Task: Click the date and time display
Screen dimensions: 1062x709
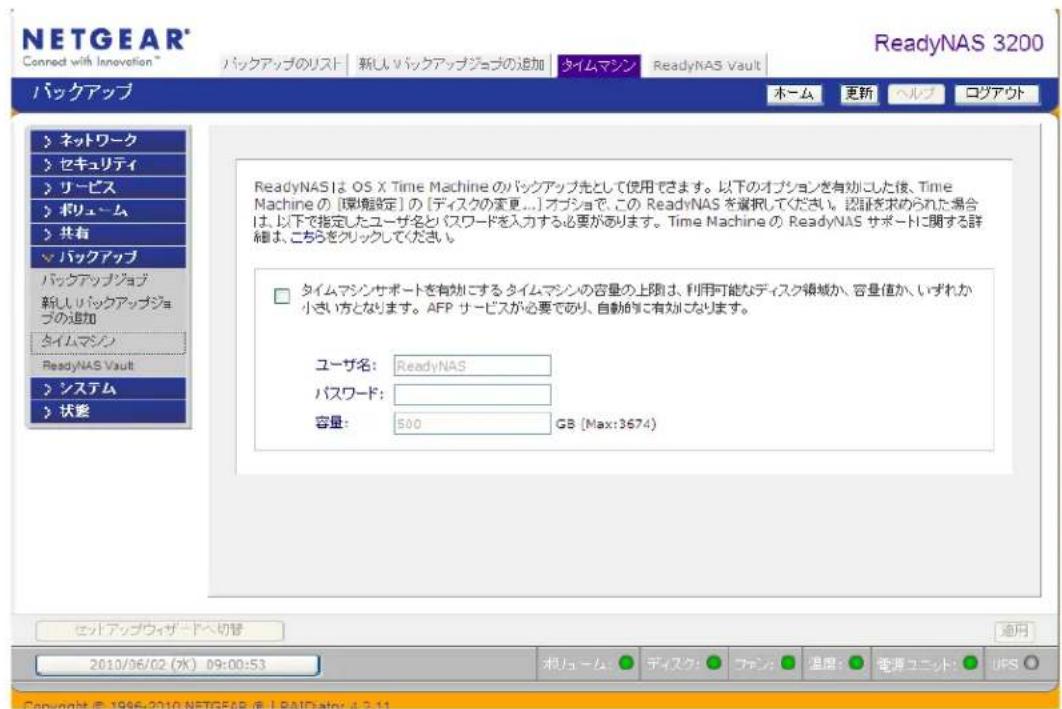Action: coord(177,664)
